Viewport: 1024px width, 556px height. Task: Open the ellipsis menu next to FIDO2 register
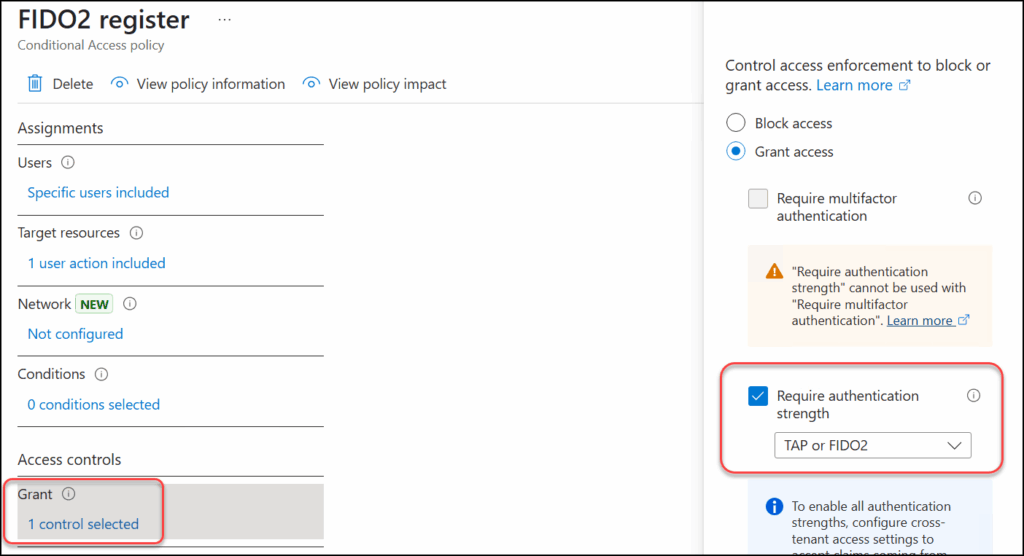[225, 20]
